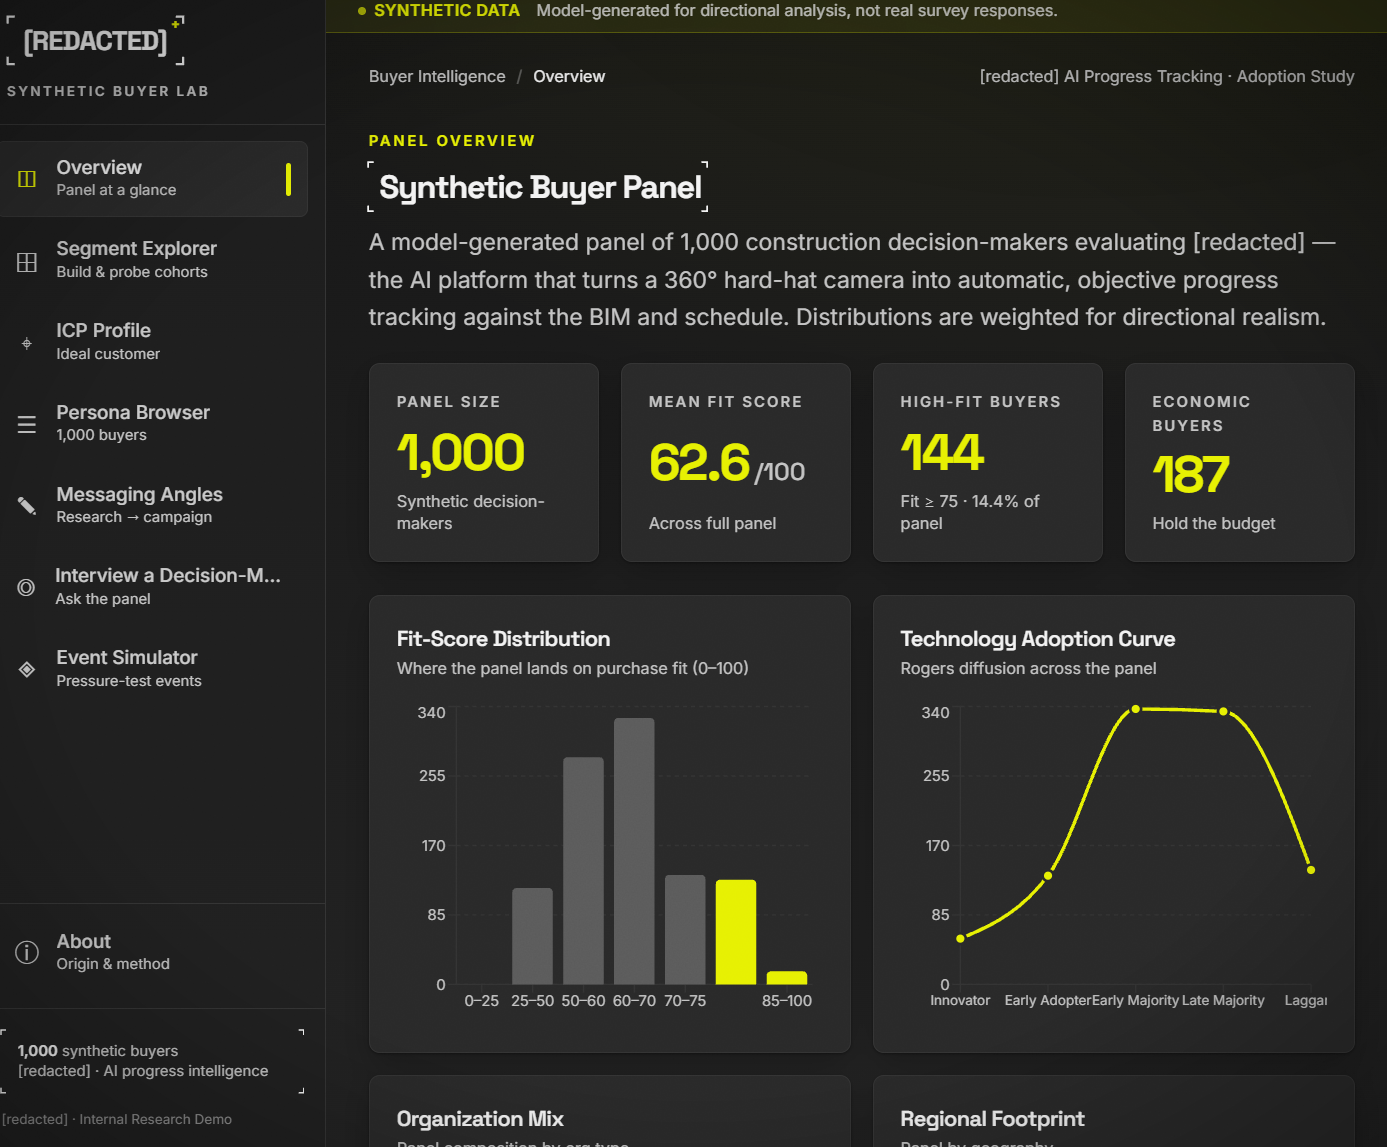Select Event Simulator in the sidebar
The image size is (1387, 1147).
[154, 669]
